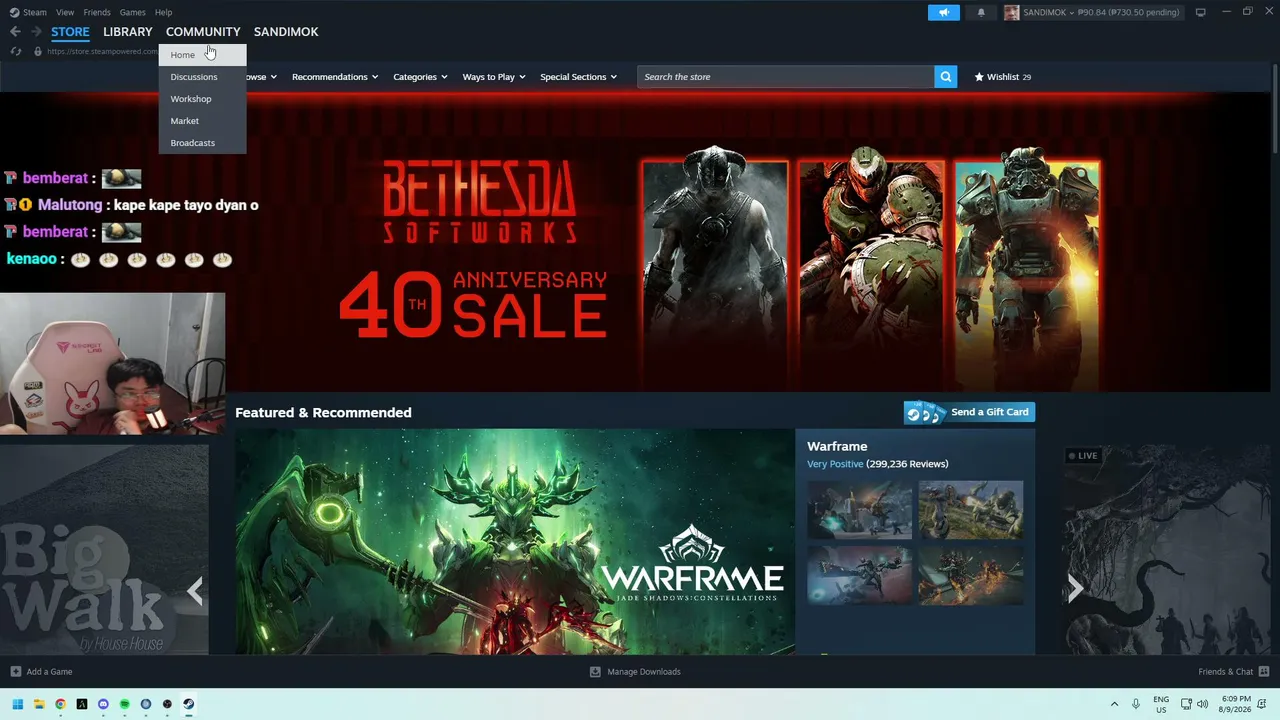Expand the Special Sections dropdown
The image size is (1280, 720).
578,77
